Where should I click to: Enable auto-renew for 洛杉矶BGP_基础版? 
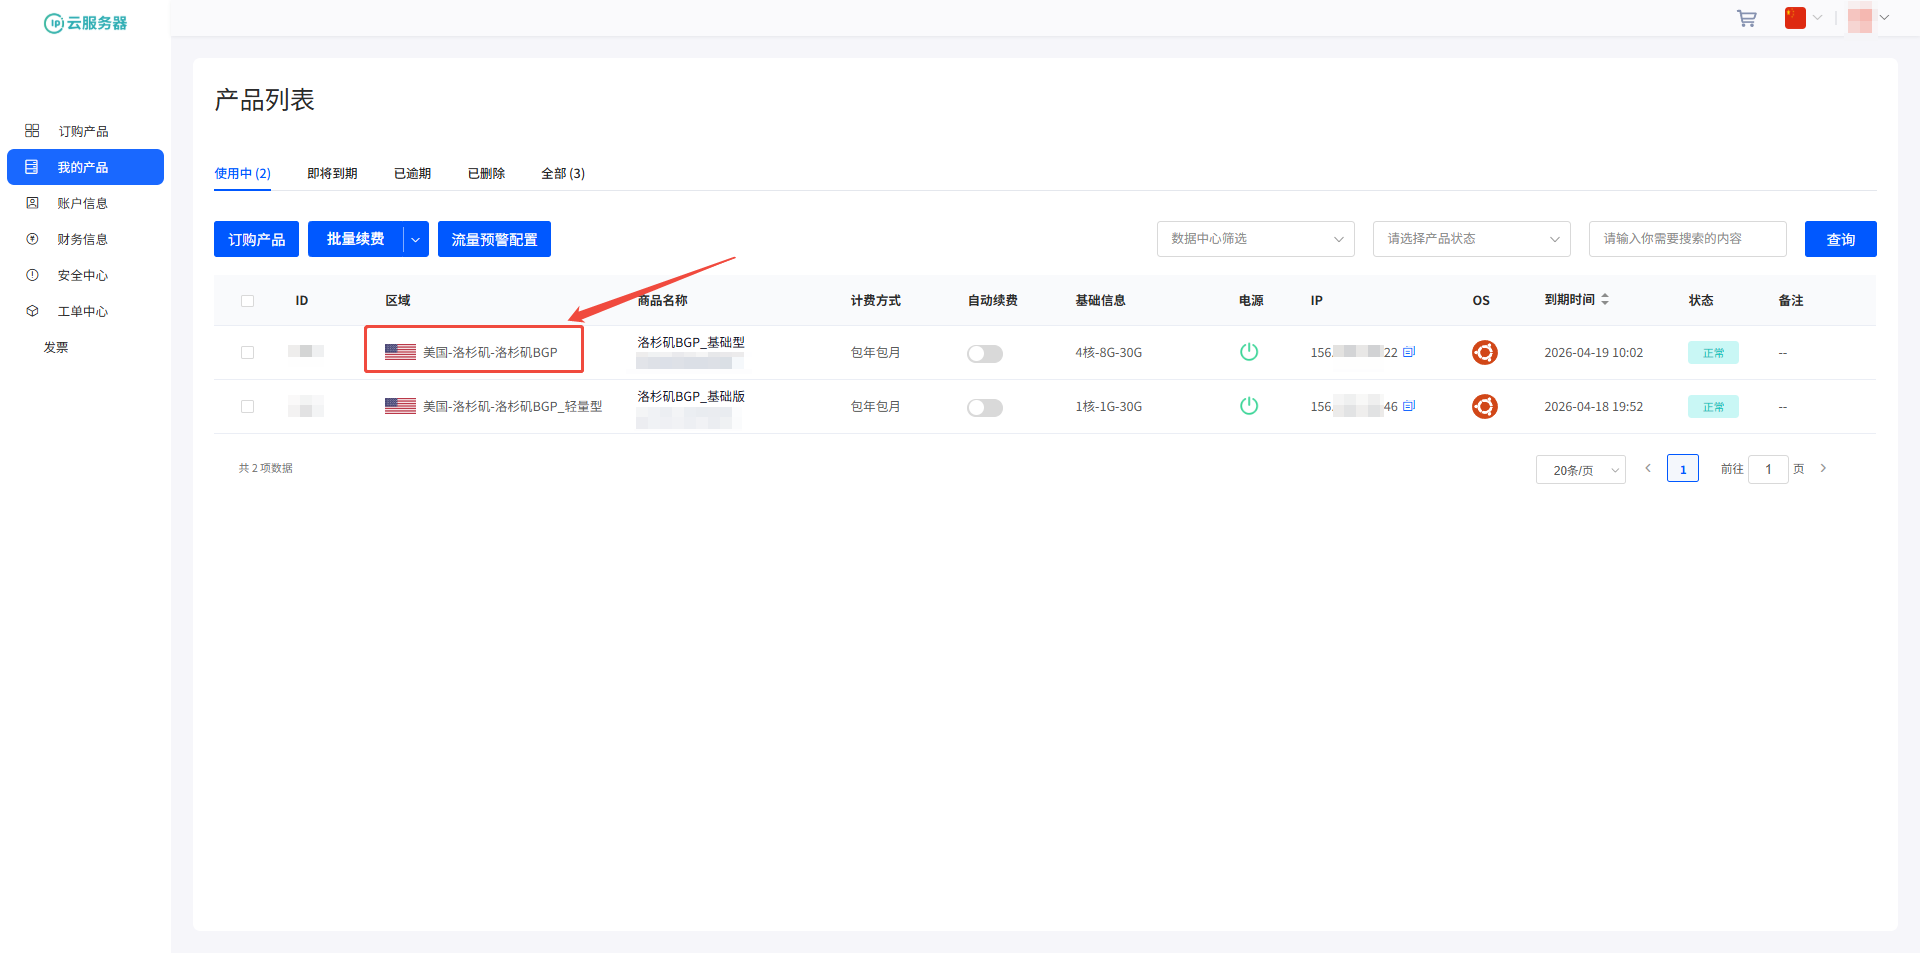pos(984,408)
